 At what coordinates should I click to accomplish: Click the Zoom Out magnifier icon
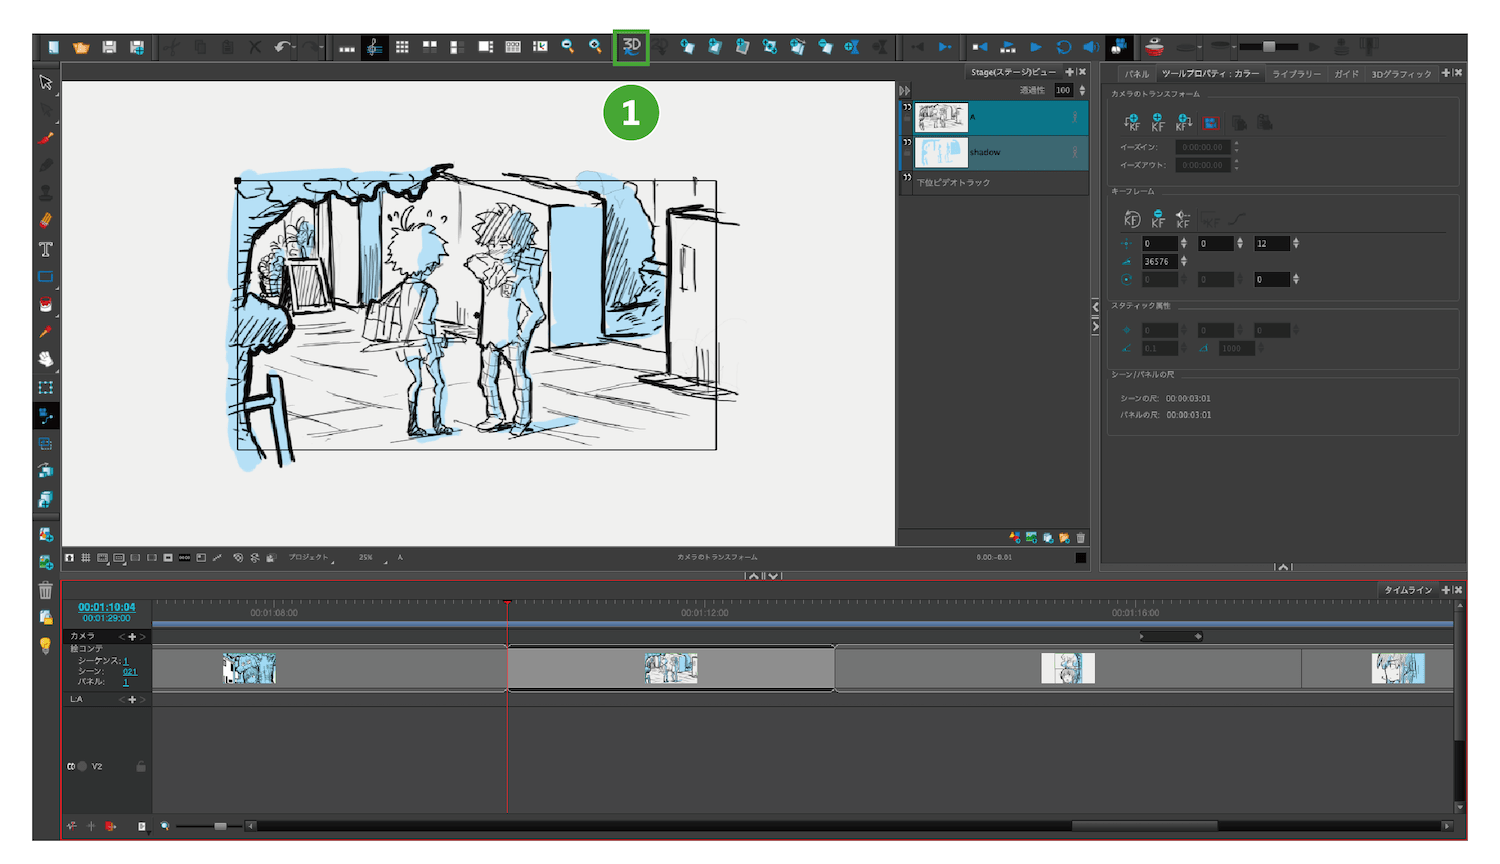click(x=568, y=46)
